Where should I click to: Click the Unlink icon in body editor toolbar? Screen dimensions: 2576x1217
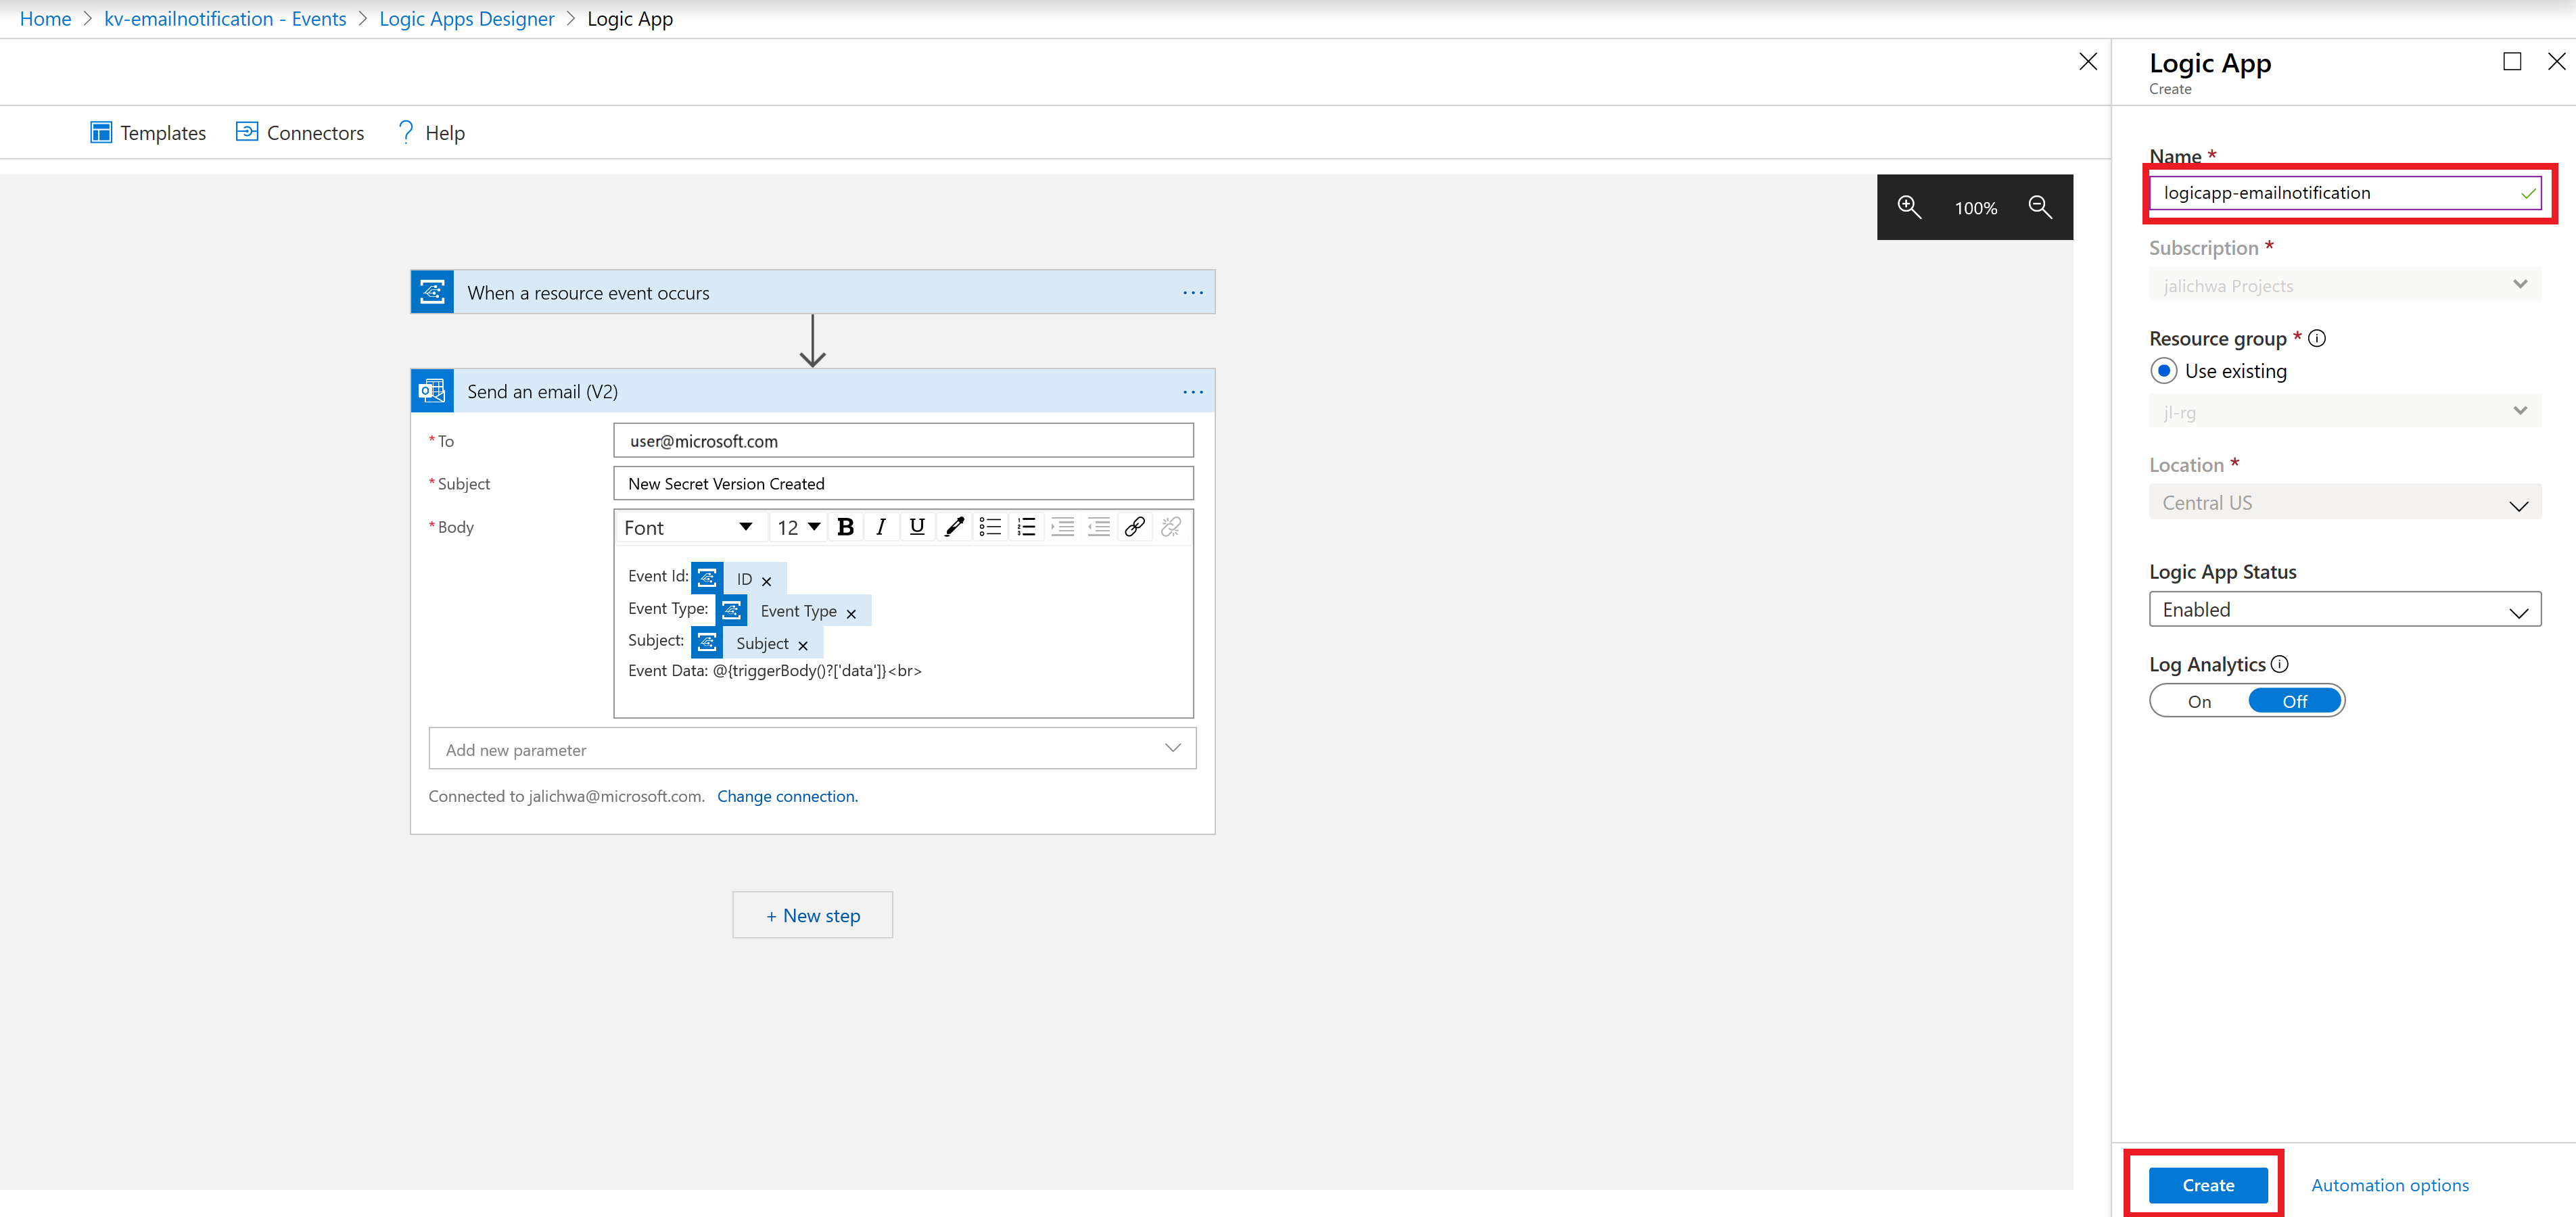coord(1171,527)
